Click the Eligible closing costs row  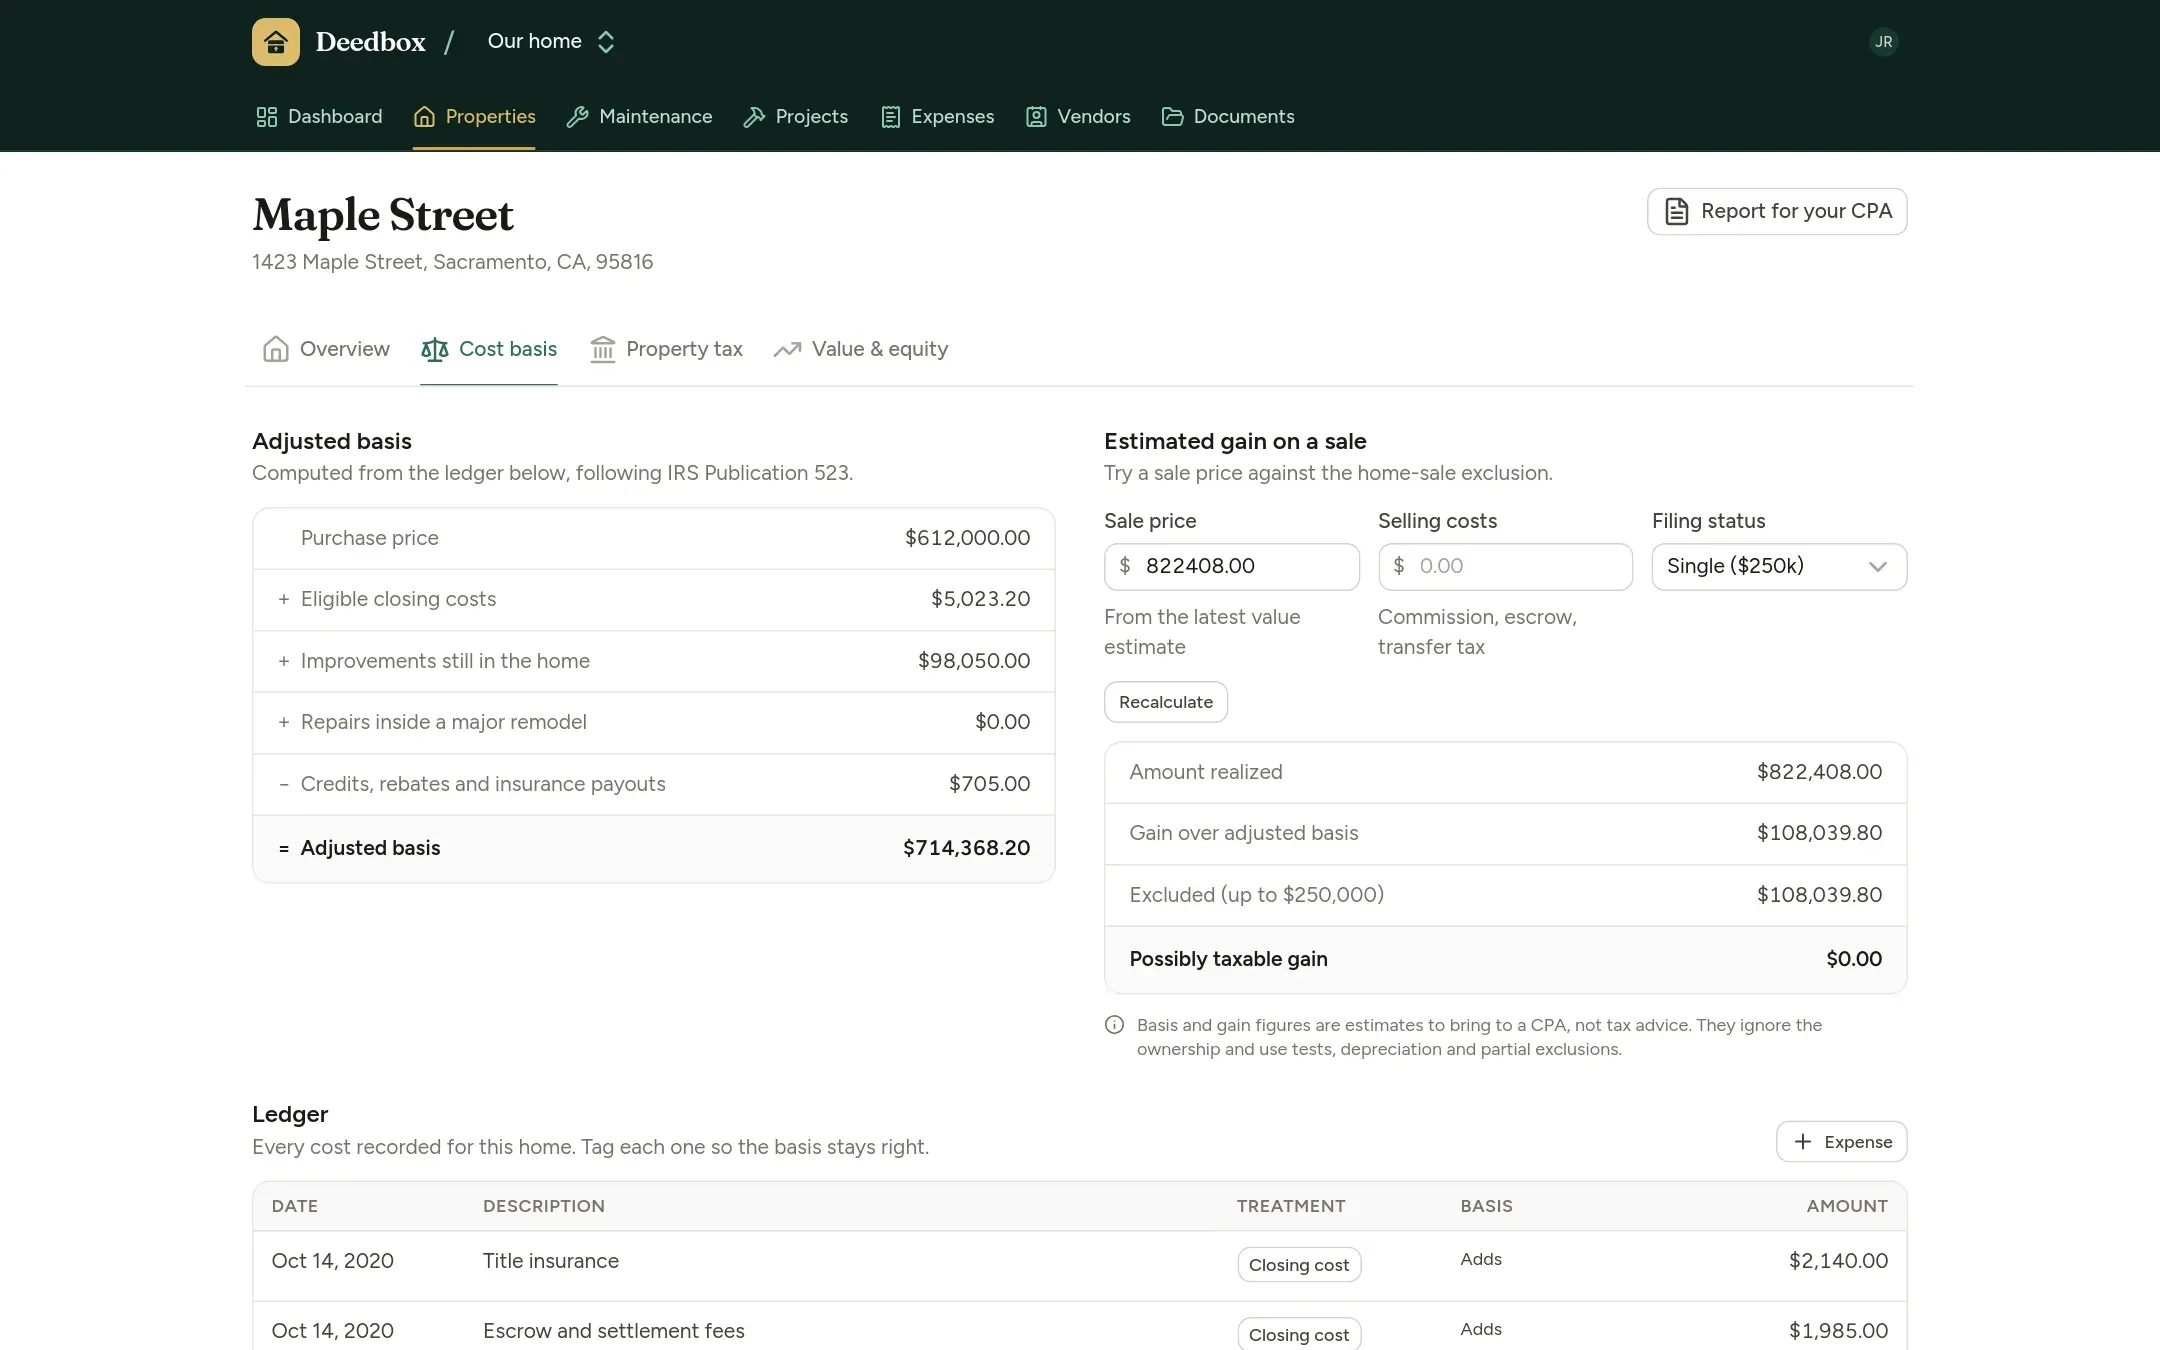pos(654,600)
